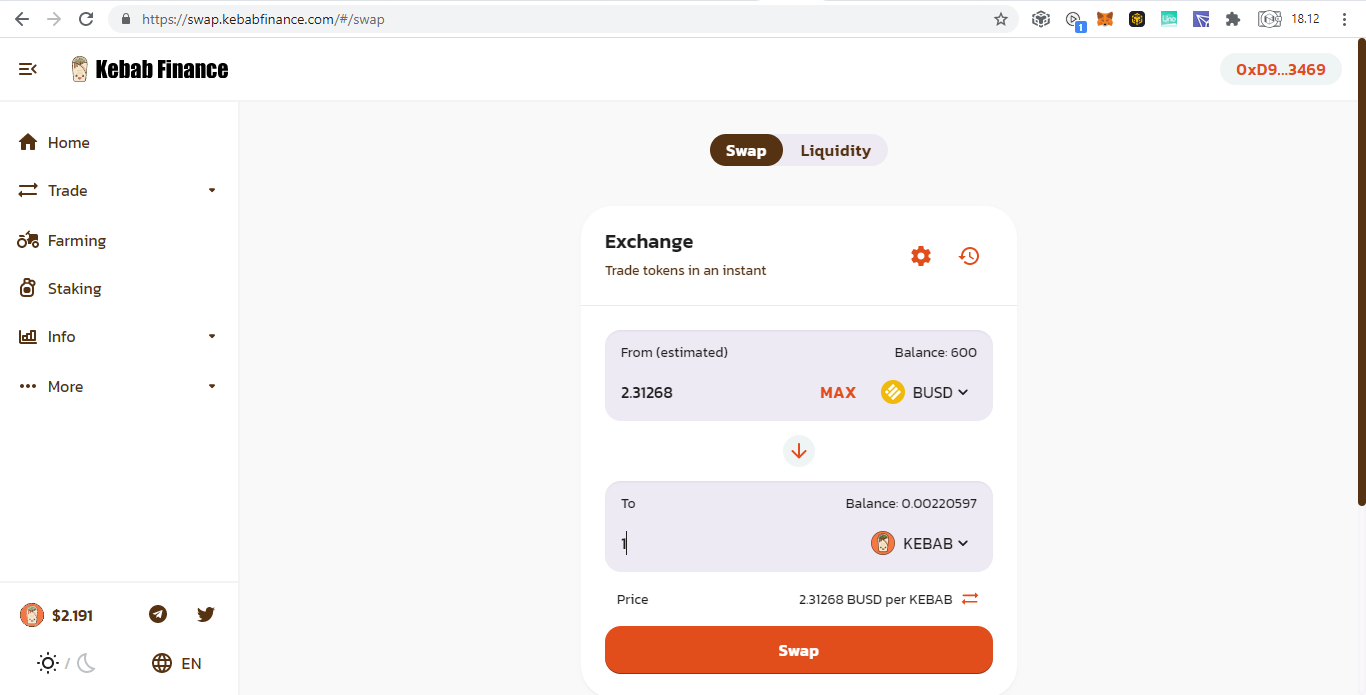Switch to dark mode moon icon
Image resolution: width=1366 pixels, height=695 pixels.
click(86, 663)
